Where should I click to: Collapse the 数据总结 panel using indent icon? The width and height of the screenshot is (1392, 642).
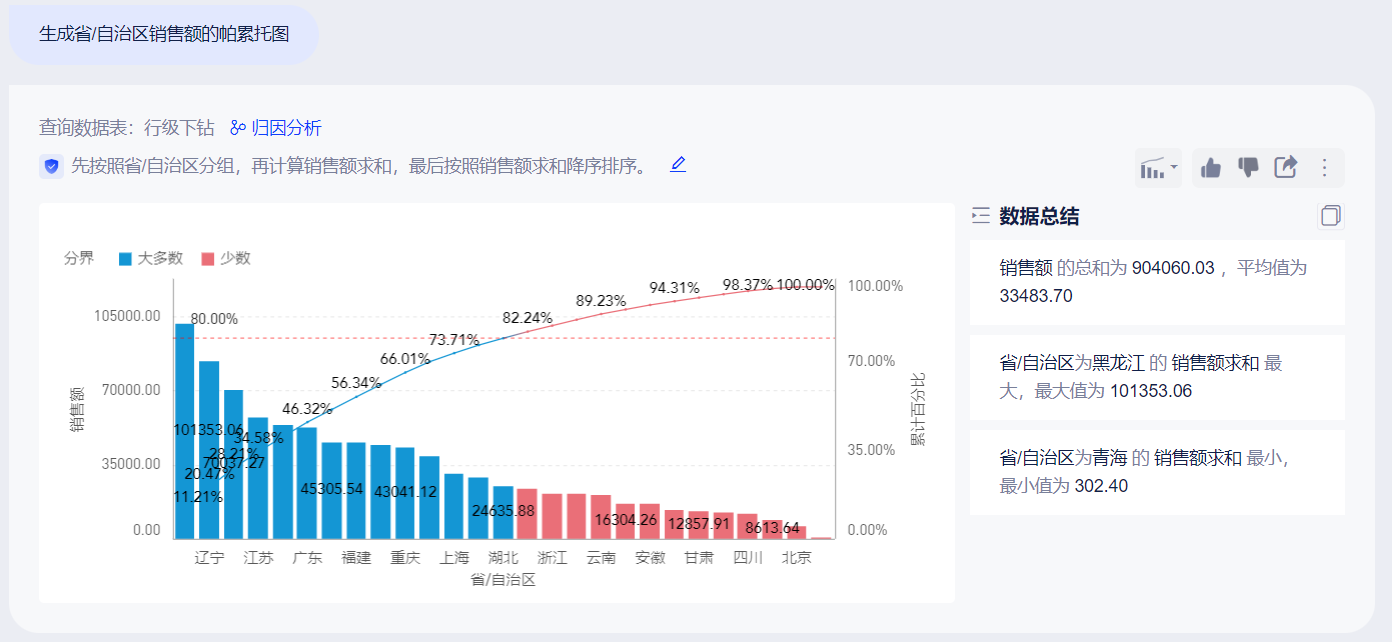(x=980, y=216)
